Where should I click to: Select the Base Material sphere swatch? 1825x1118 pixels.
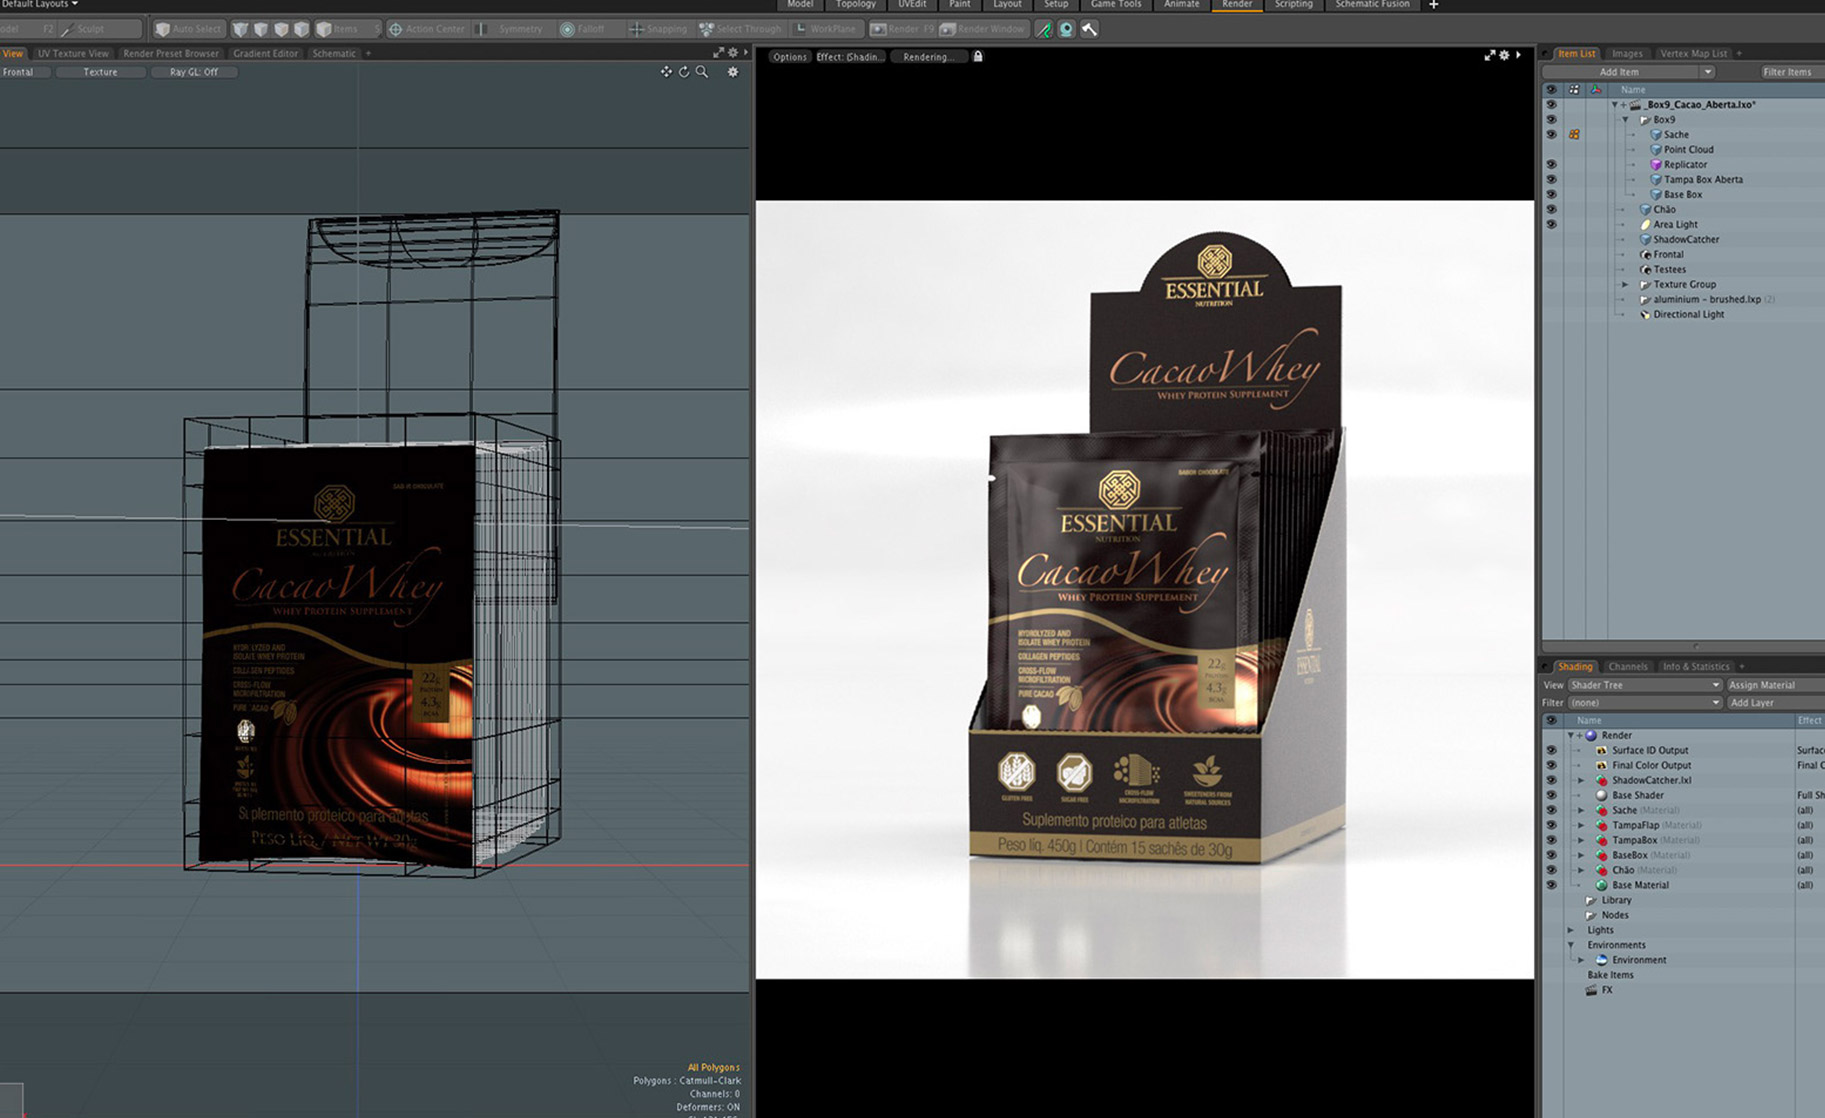[x=1601, y=886]
